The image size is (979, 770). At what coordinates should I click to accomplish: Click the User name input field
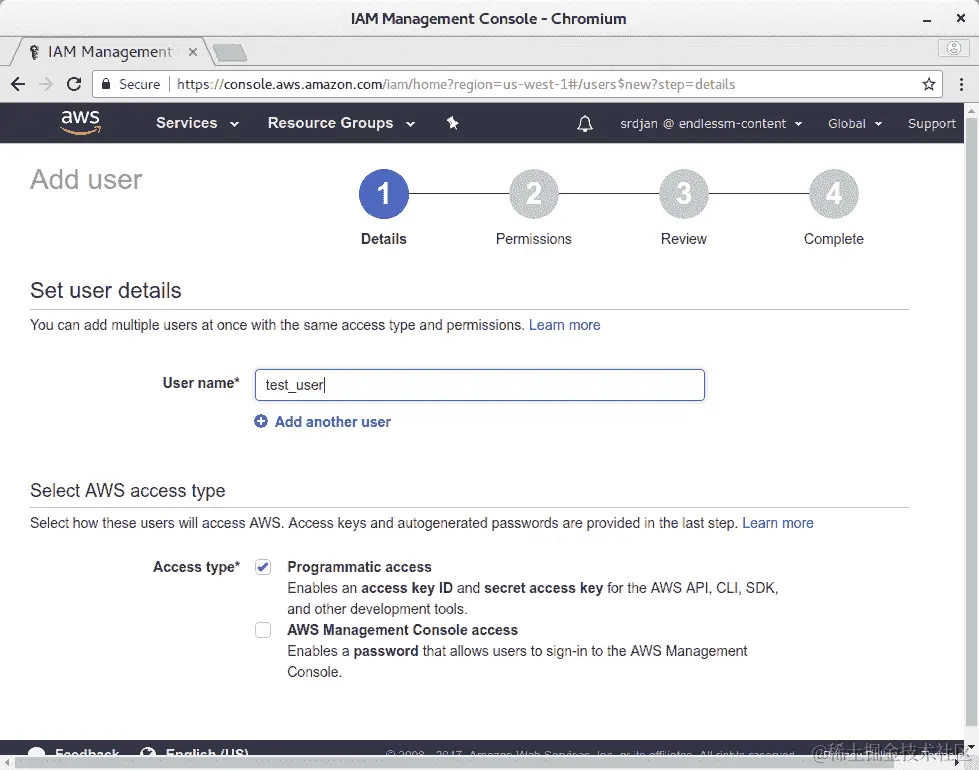(480, 385)
